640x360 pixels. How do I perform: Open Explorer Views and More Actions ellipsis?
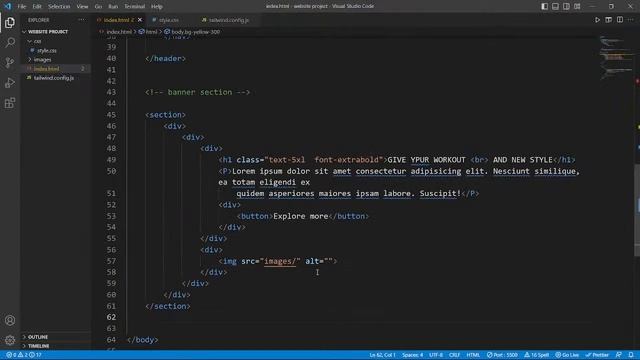pyautogui.click(x=82, y=20)
